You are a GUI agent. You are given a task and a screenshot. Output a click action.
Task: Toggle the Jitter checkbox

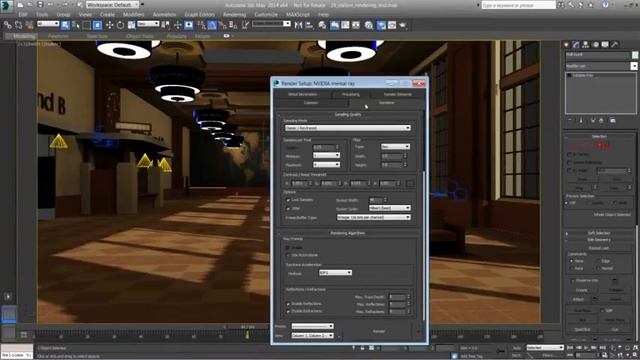click(288, 209)
